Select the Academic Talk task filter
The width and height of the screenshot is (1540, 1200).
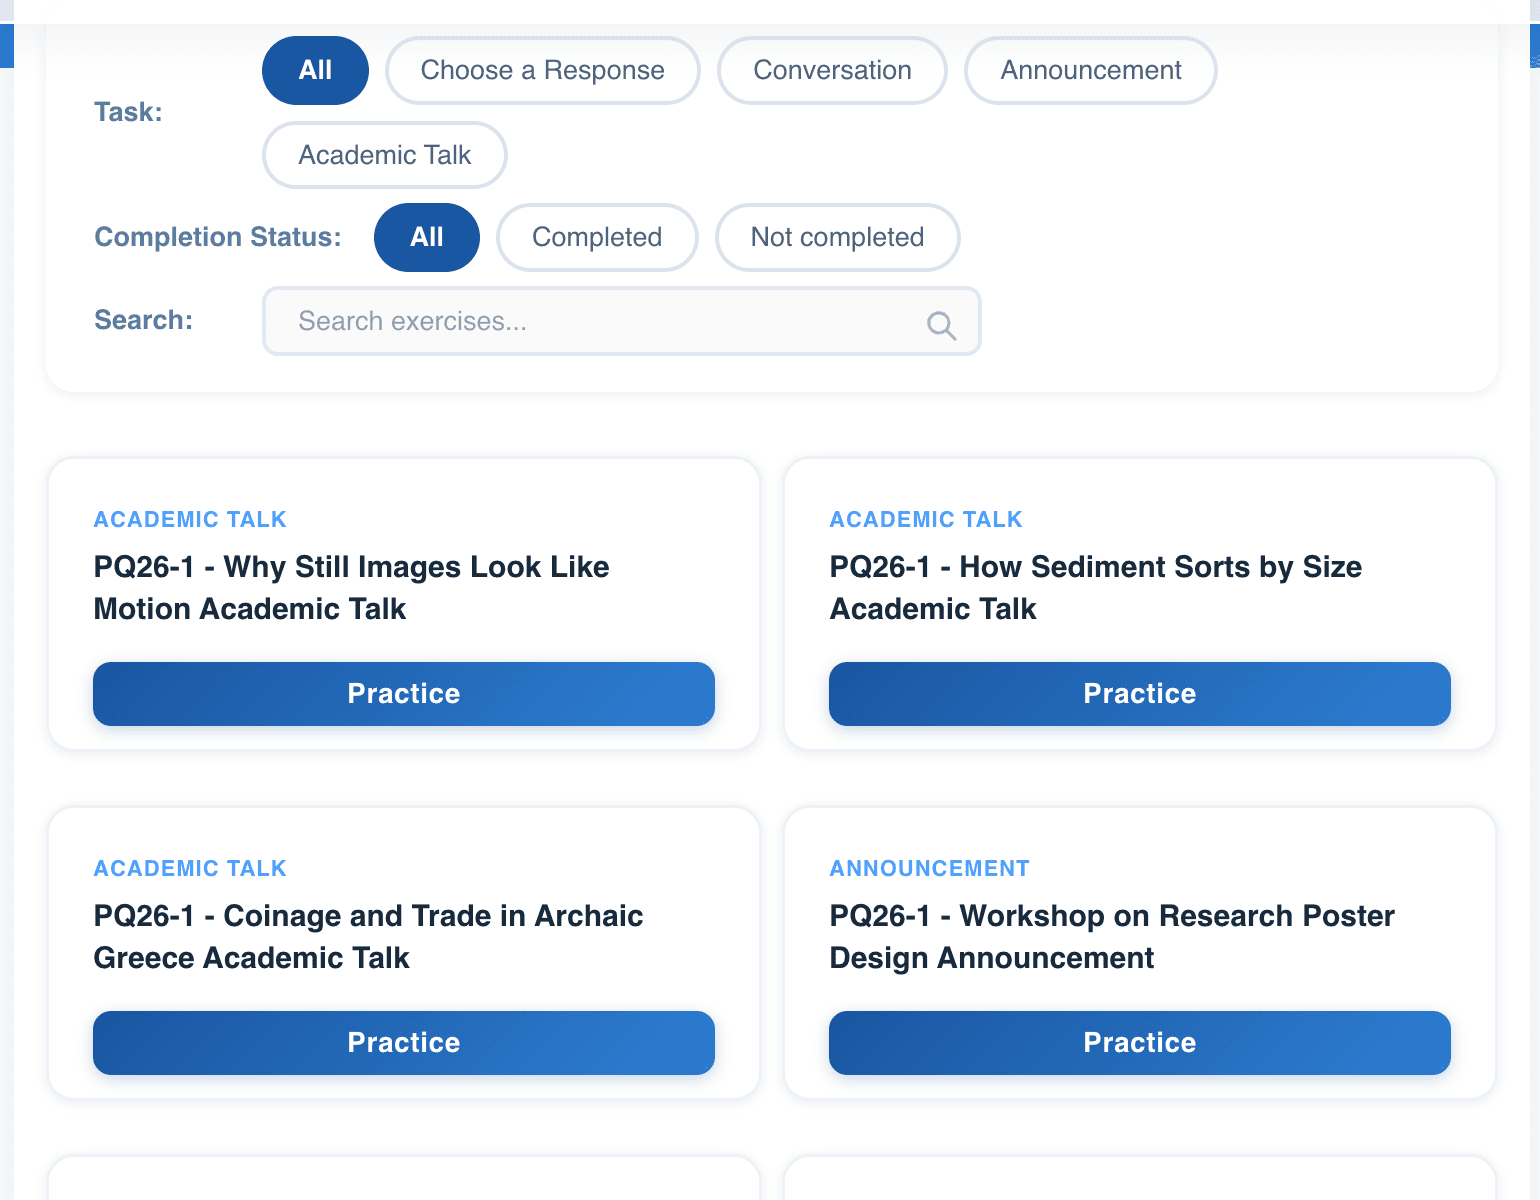click(384, 155)
